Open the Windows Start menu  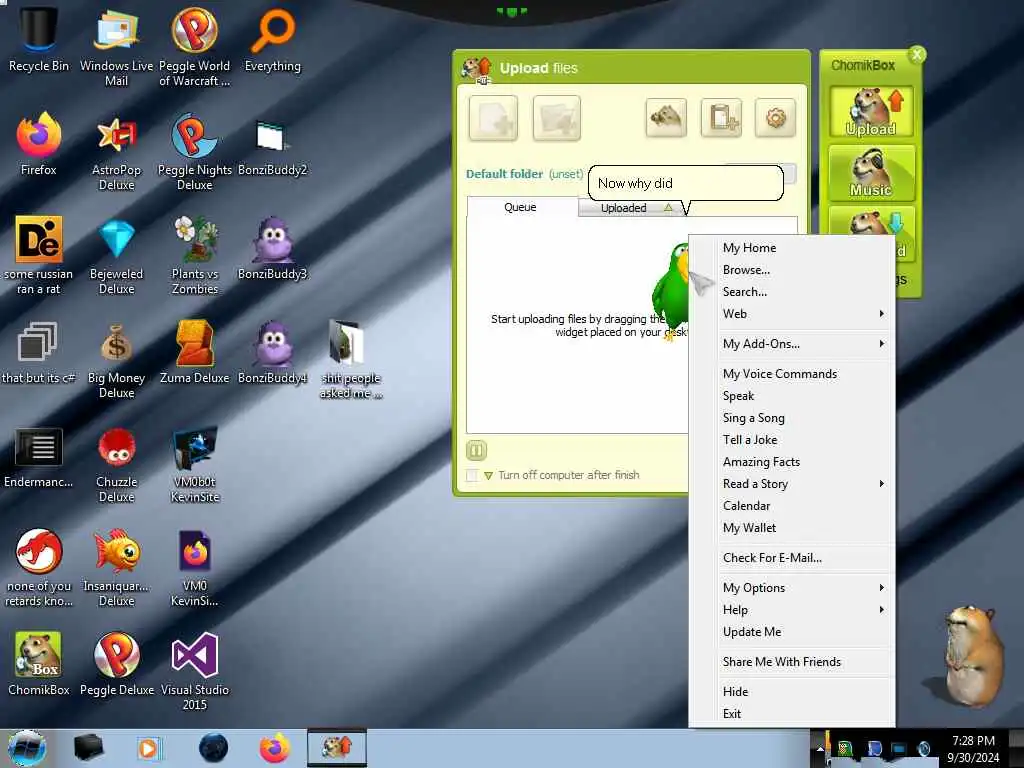click(x=27, y=748)
